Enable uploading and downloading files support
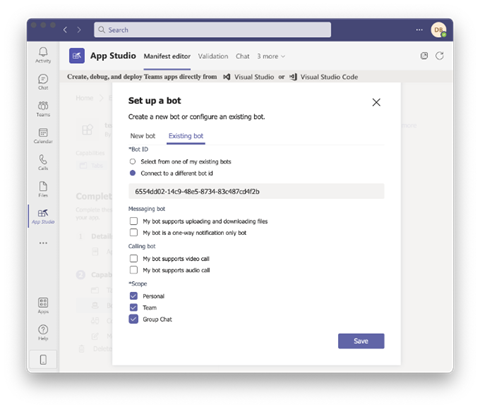 (x=134, y=221)
